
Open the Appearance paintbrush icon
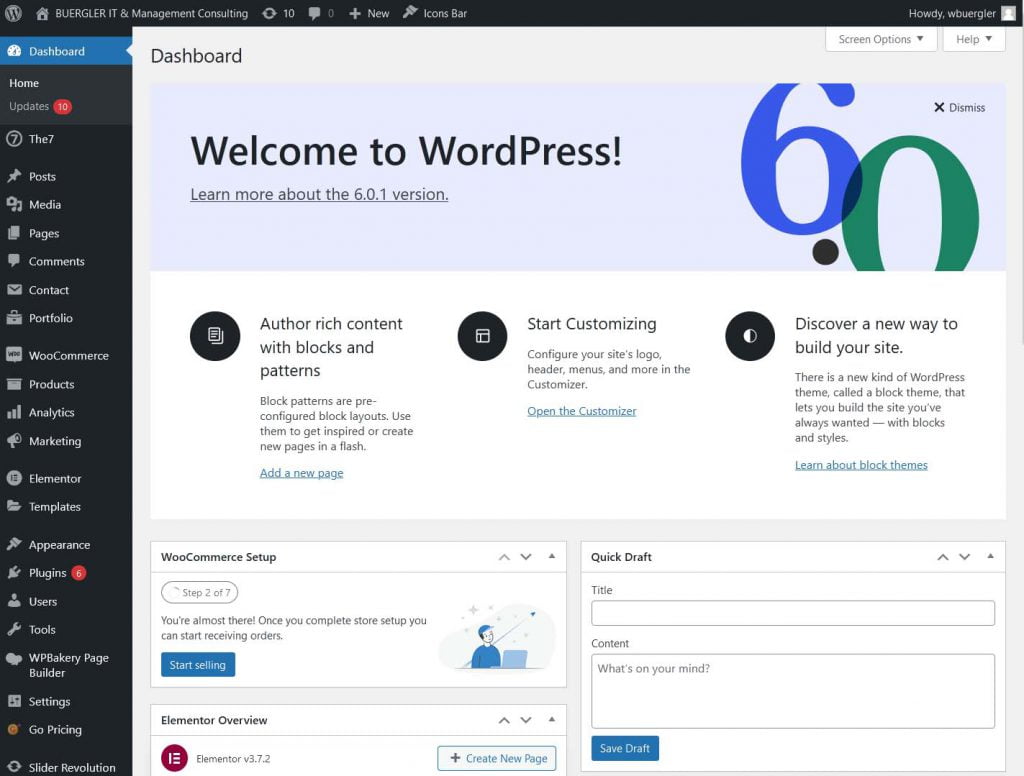click(x=14, y=543)
